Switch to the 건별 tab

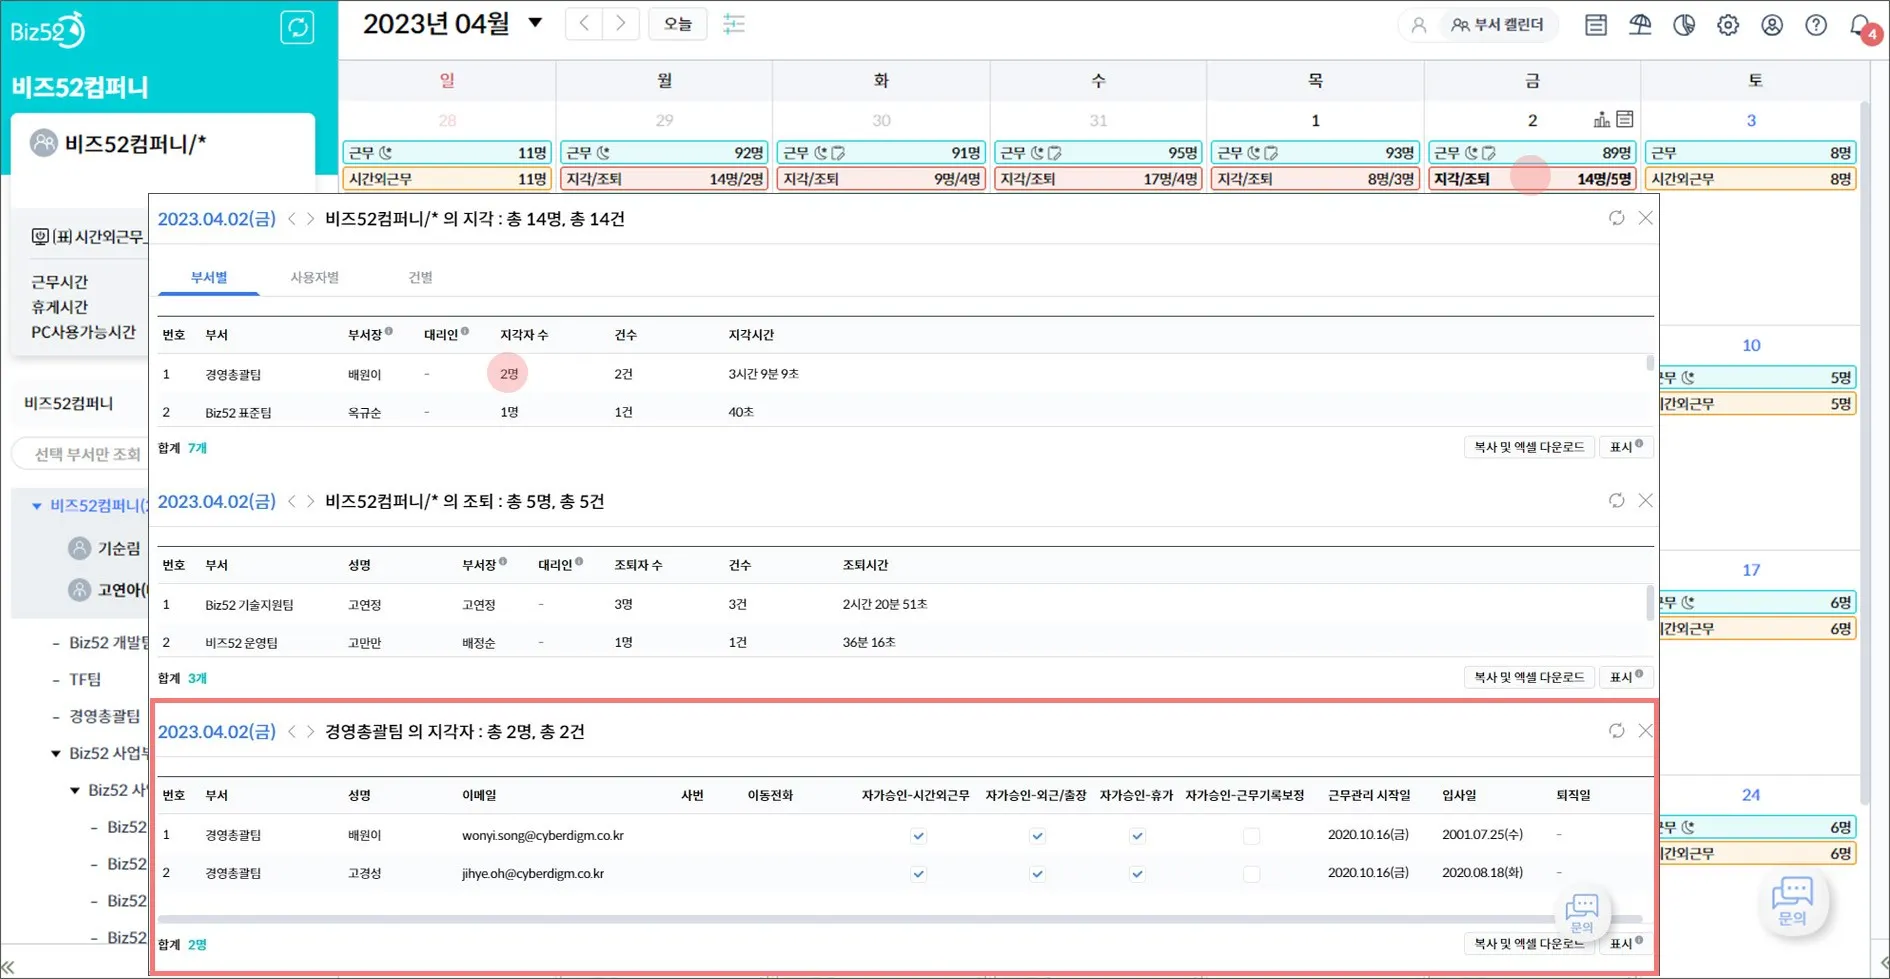click(x=420, y=277)
